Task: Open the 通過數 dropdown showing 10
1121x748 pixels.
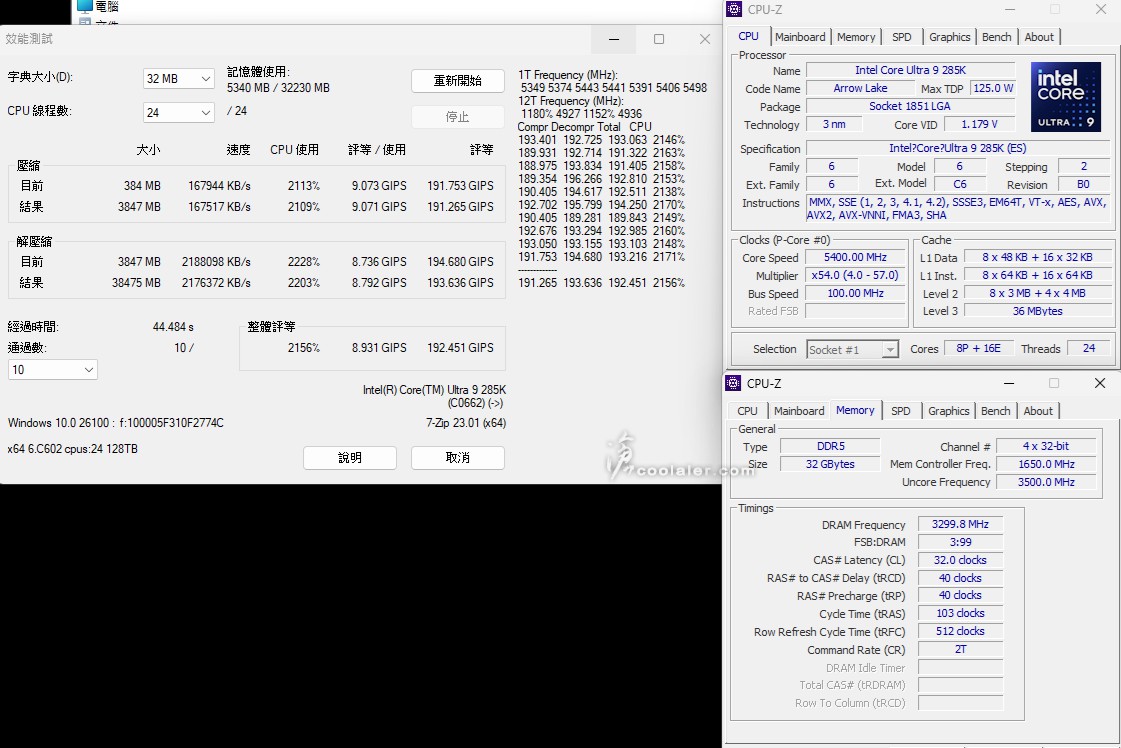Action: 53,370
